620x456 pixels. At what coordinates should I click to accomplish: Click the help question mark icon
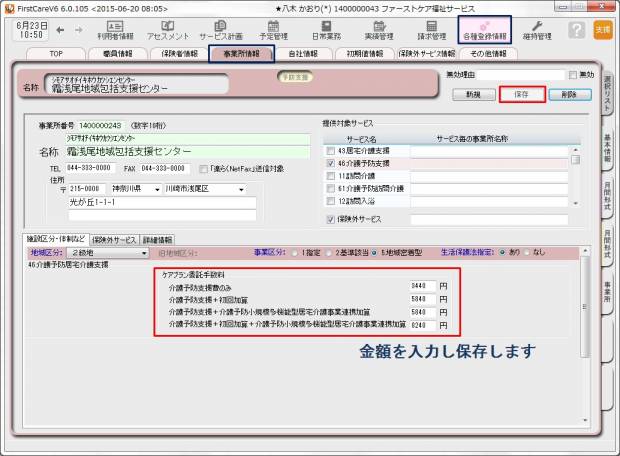point(576,30)
